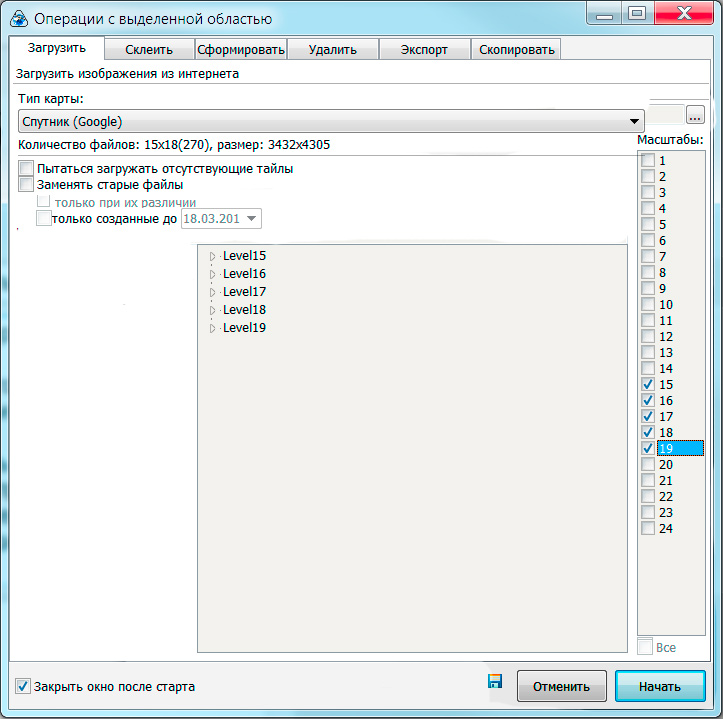This screenshot has width=723, height=719.
Task: Expand the Level15 tree node
Action: pyautogui.click(x=212, y=257)
